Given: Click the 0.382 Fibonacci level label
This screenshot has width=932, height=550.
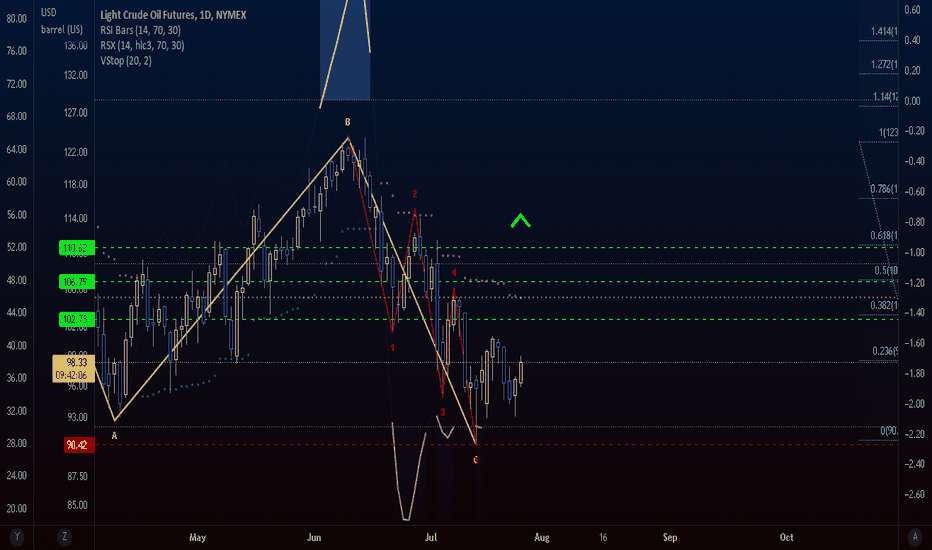Looking at the screenshot, I should [884, 306].
